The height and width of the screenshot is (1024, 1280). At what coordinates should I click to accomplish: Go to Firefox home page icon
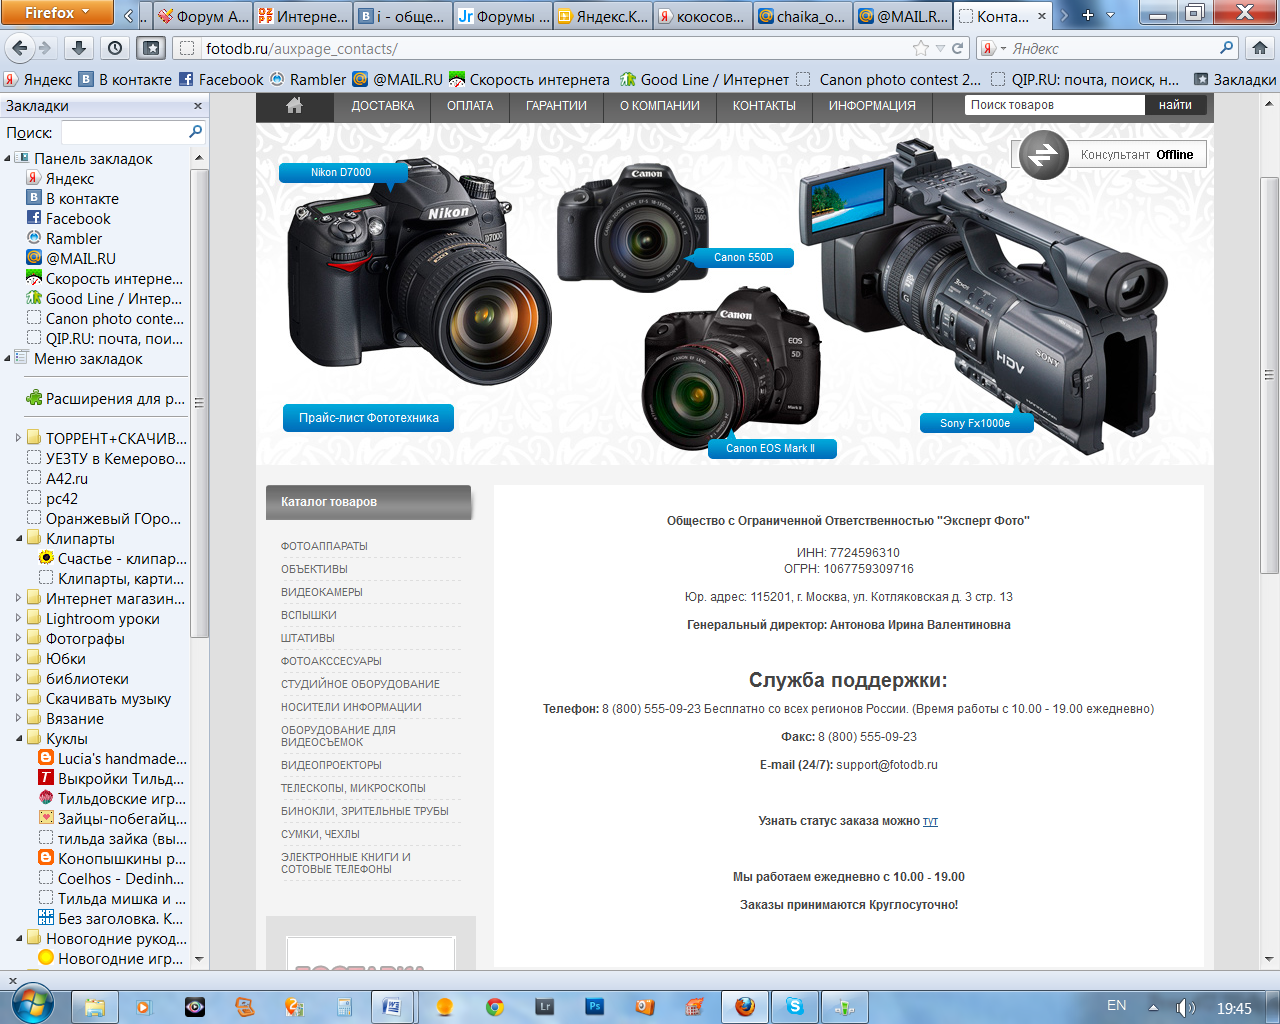click(1259, 48)
